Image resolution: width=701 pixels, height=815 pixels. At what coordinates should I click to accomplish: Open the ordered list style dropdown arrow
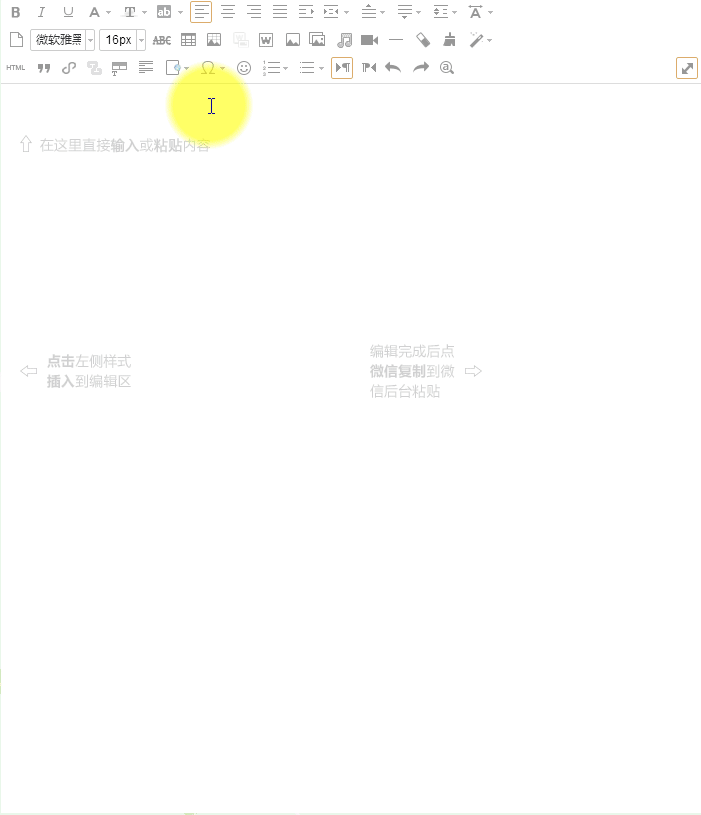click(285, 68)
